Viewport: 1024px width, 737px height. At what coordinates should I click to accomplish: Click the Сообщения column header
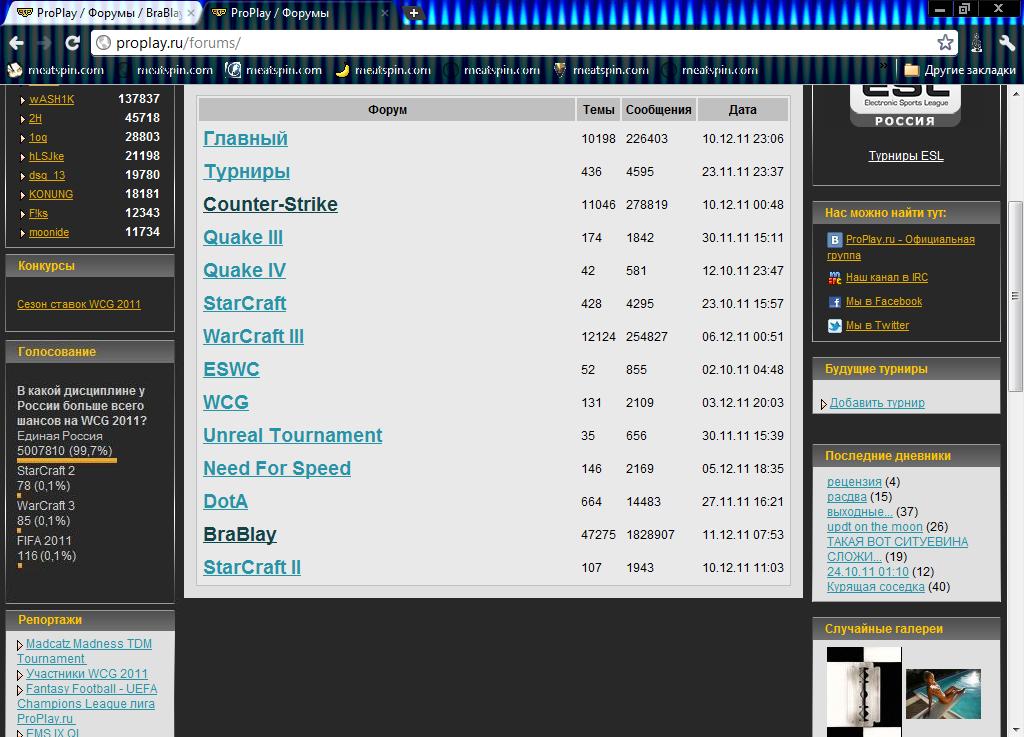pyautogui.click(x=658, y=110)
